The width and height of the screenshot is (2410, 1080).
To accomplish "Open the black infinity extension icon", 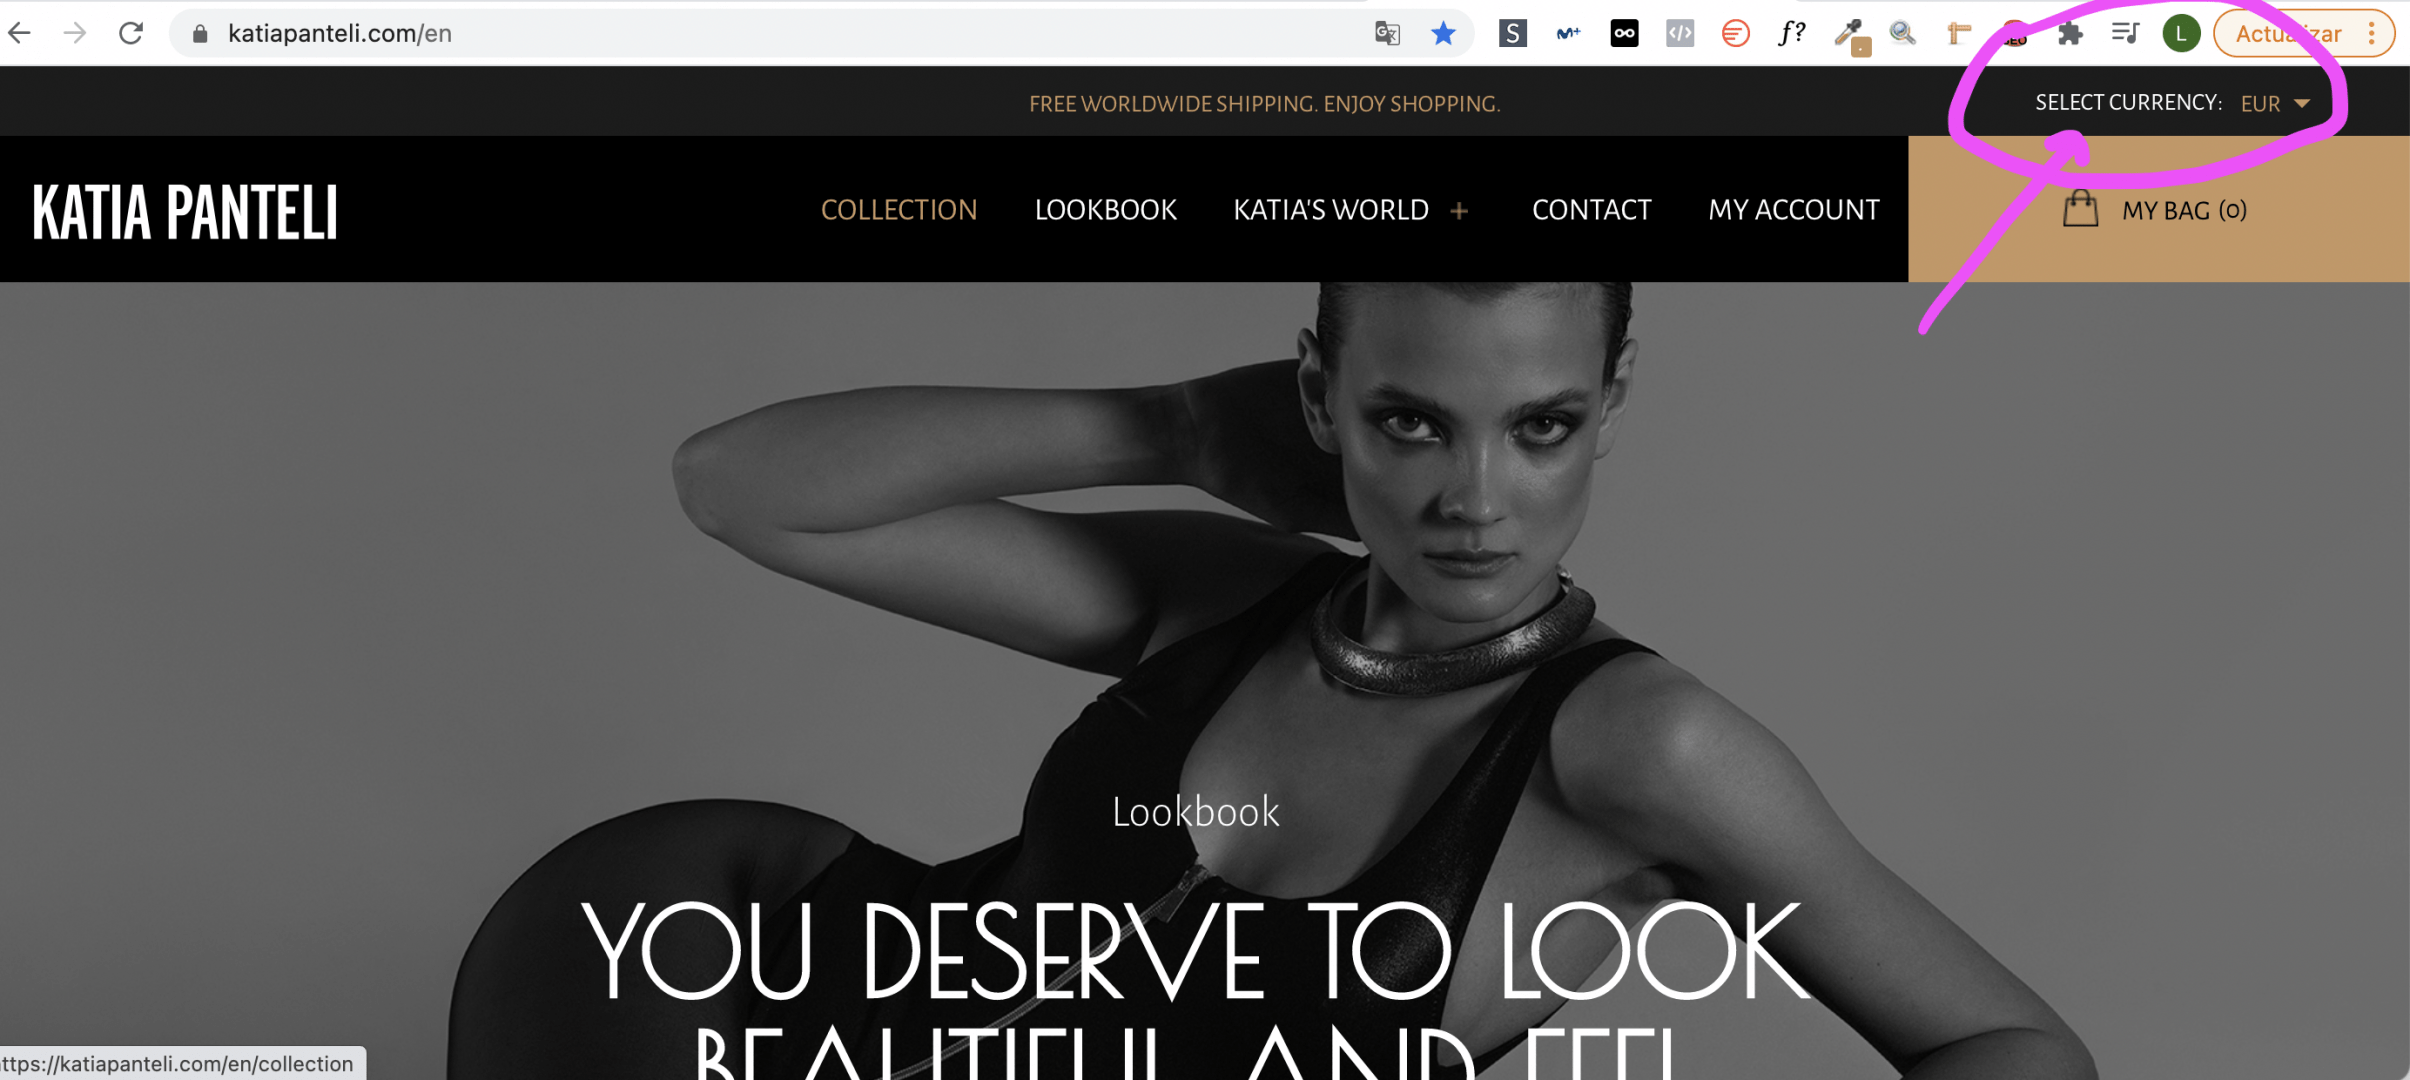I will coord(1624,33).
